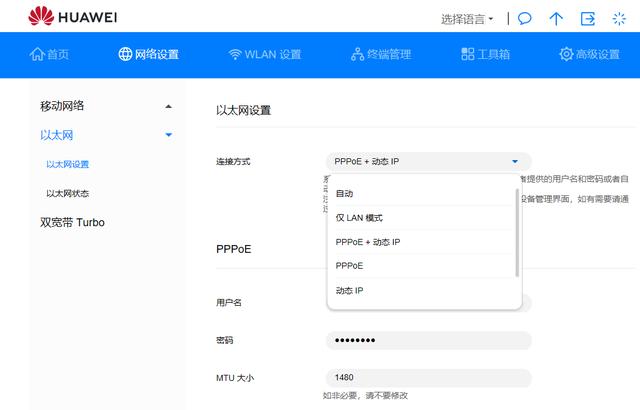Click the device tree icon beside 终端管理
The width and height of the screenshot is (640, 410).
tap(358, 54)
